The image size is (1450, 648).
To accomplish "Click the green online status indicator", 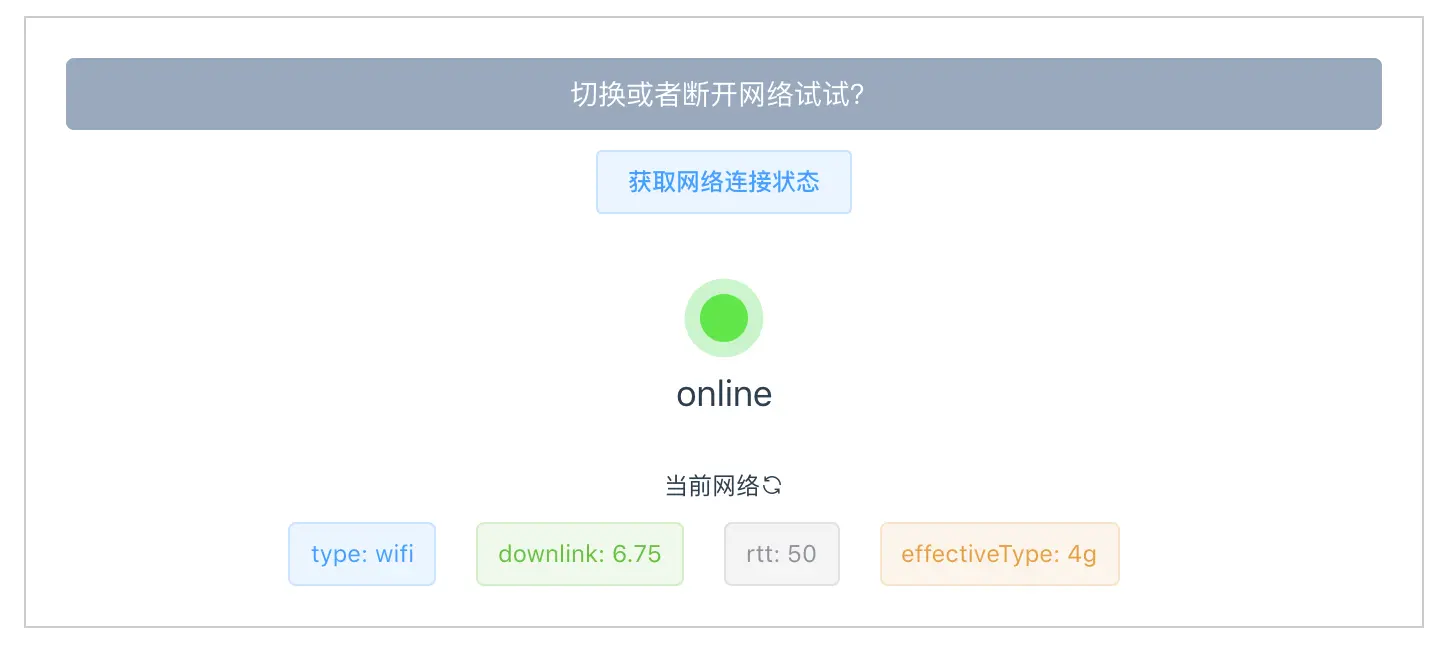I will point(724,318).
